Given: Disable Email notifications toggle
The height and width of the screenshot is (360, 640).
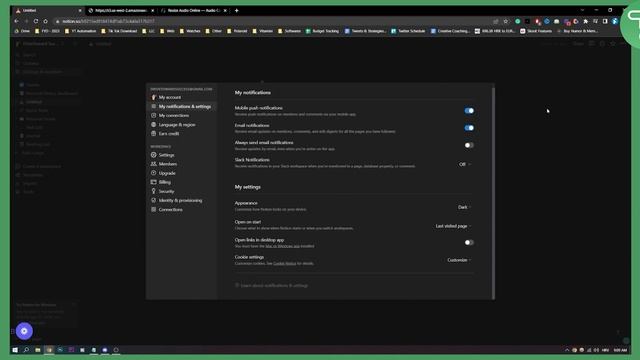Looking at the screenshot, I should coord(469,128).
